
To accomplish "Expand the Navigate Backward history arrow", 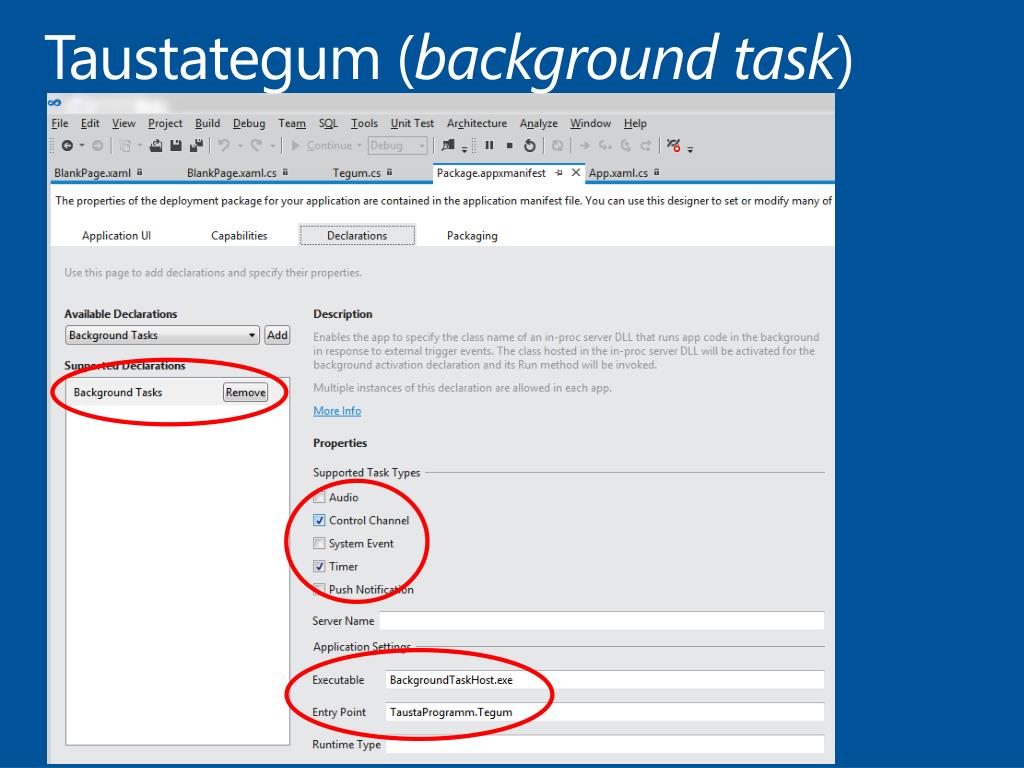I will (82, 146).
